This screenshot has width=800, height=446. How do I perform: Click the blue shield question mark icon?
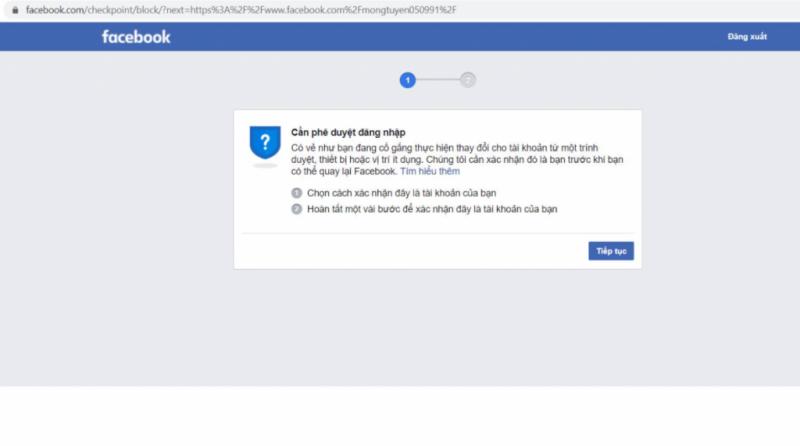(264, 141)
